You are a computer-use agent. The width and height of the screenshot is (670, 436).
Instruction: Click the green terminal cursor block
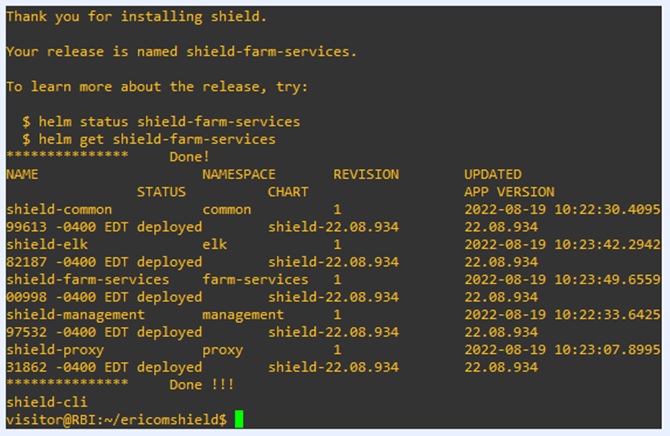(239, 419)
